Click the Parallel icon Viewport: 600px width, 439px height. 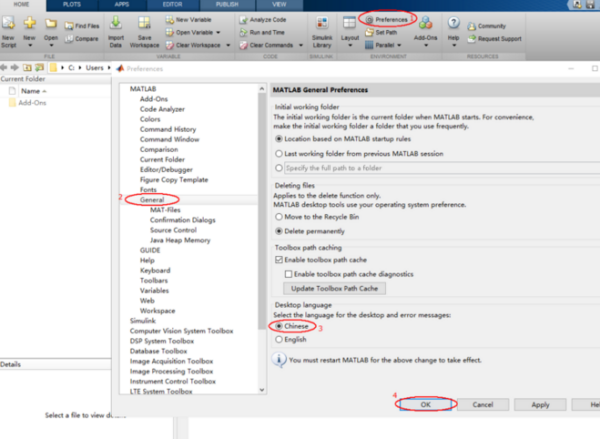point(369,45)
